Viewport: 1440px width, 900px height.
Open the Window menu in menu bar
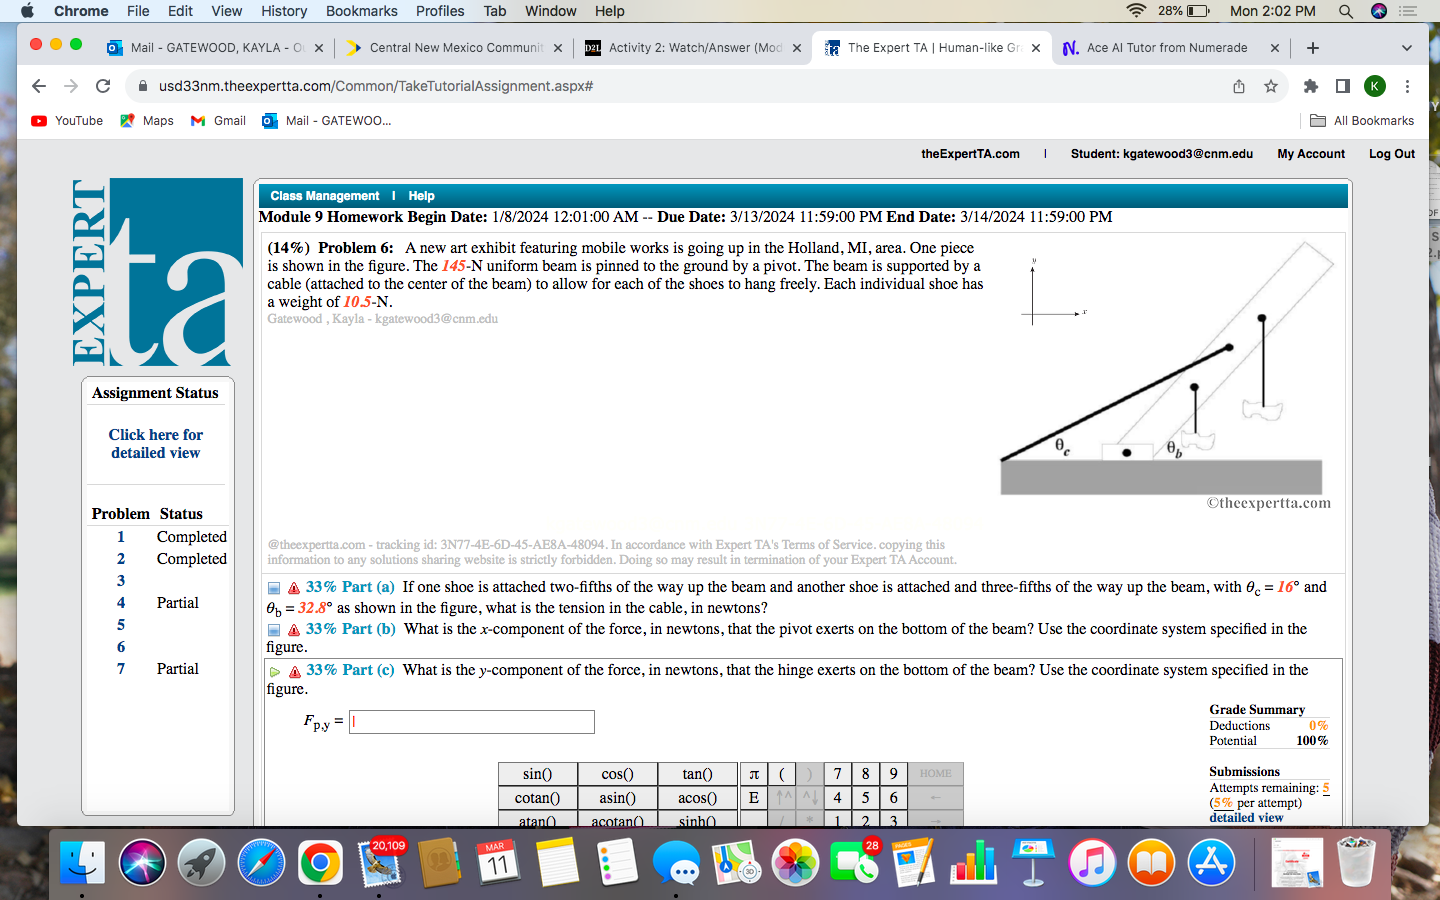pos(551,11)
